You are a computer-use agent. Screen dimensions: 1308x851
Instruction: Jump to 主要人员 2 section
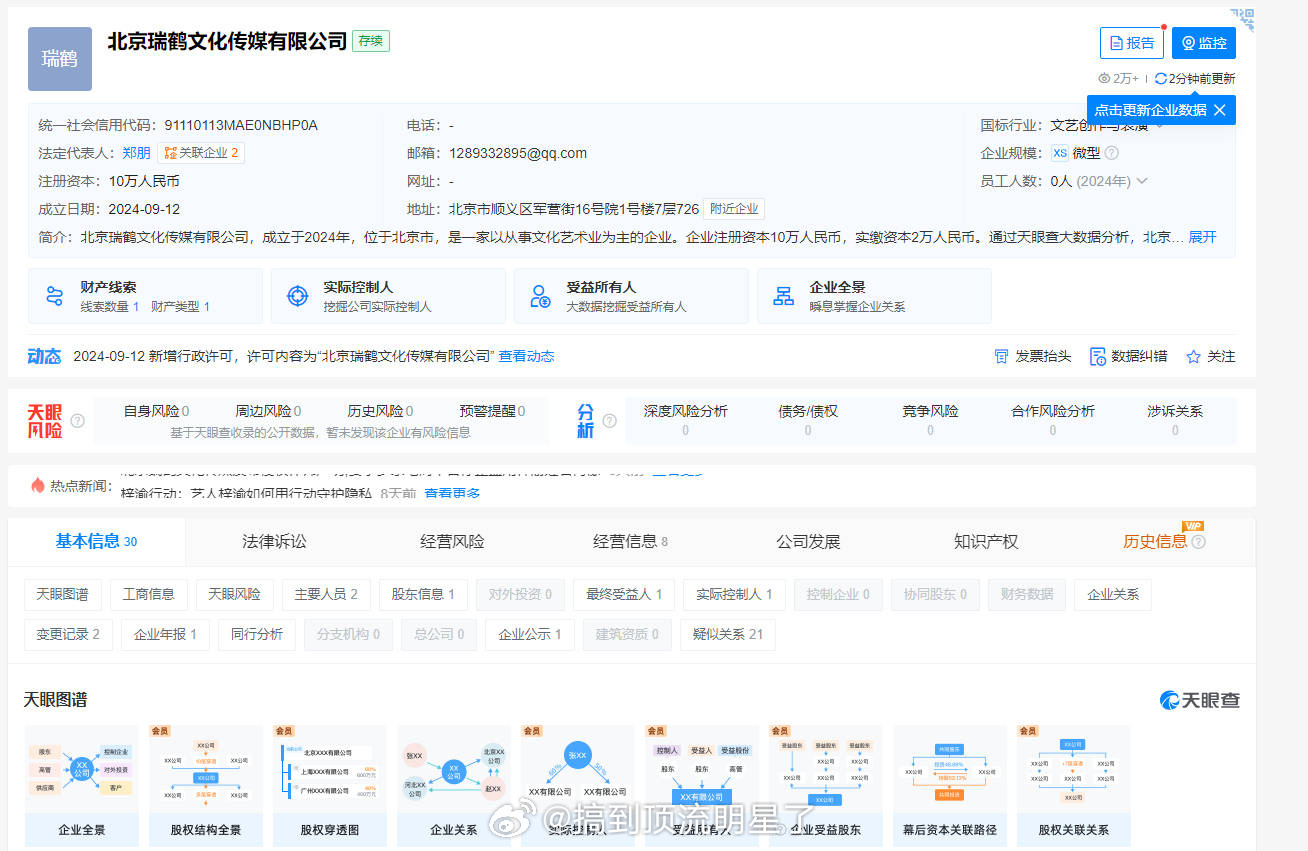pos(326,594)
